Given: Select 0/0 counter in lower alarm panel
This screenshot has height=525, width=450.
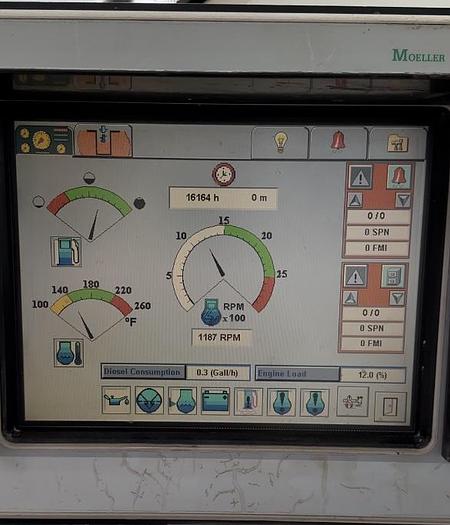Looking at the screenshot, I should pyautogui.click(x=372, y=313).
